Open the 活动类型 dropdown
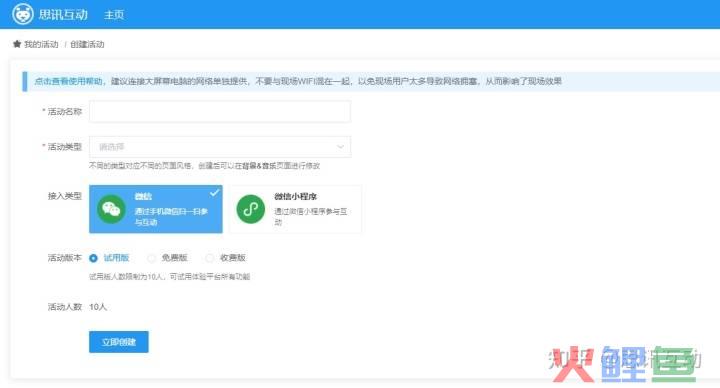720x388 pixels. point(220,147)
